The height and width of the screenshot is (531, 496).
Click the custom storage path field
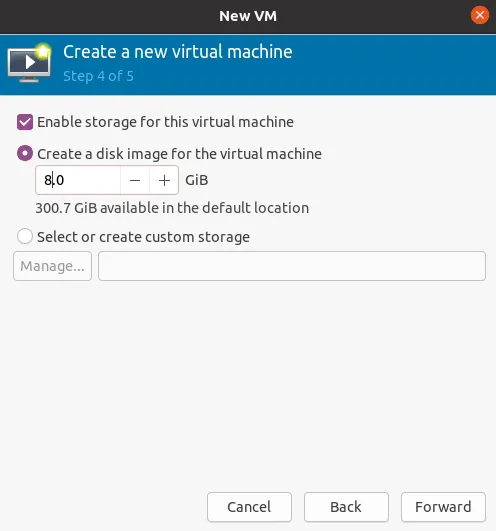pyautogui.click(x=292, y=266)
